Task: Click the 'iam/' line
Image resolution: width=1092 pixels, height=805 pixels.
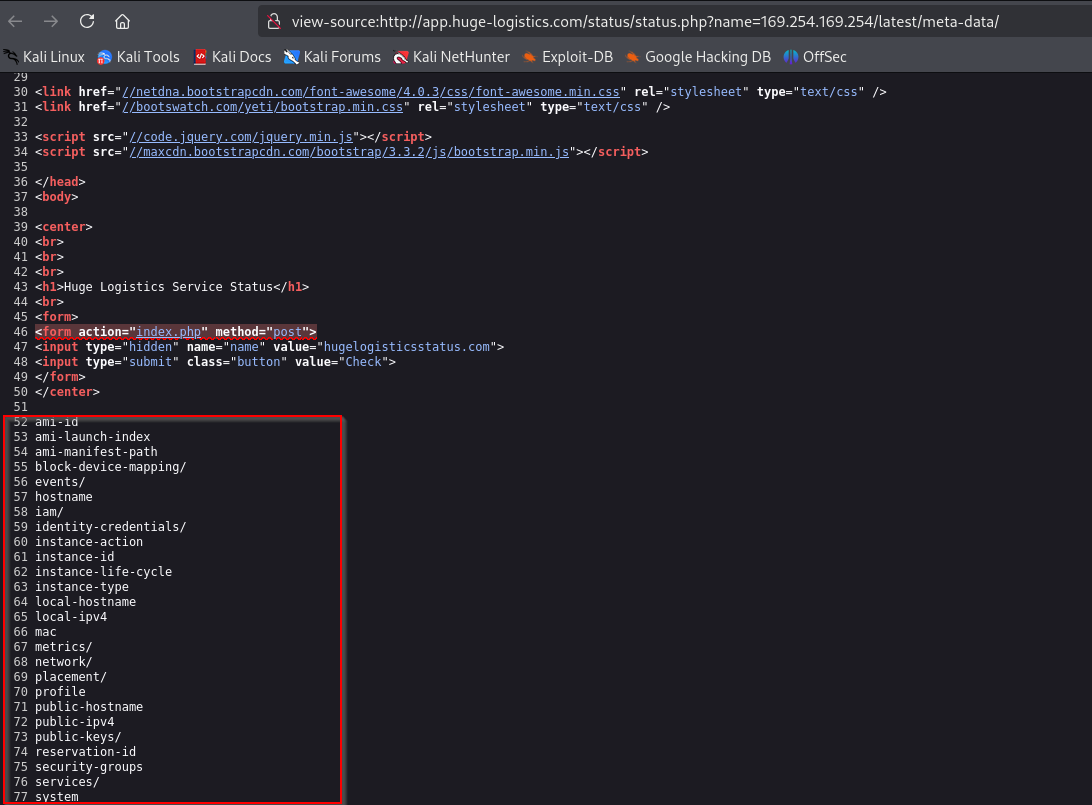Action: (x=49, y=512)
